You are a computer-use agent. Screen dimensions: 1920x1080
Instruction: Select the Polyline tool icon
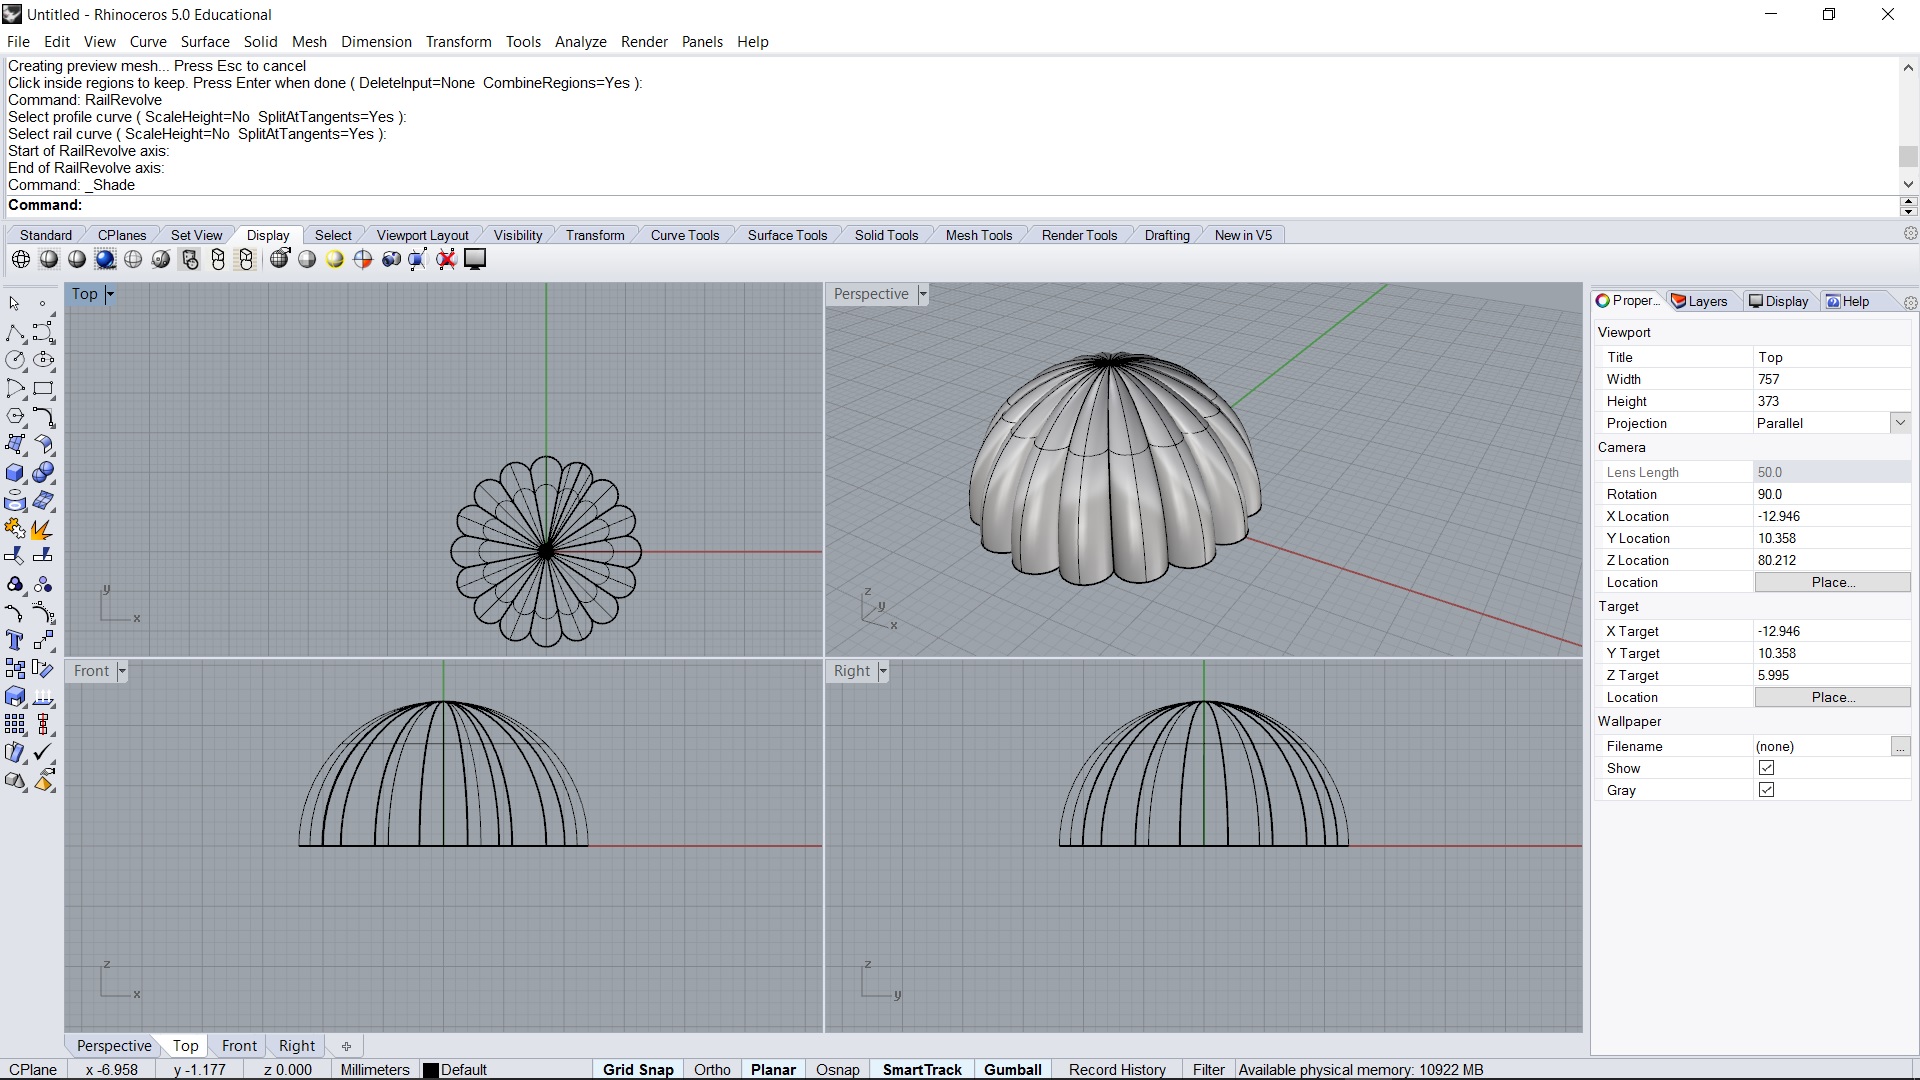tap(15, 332)
